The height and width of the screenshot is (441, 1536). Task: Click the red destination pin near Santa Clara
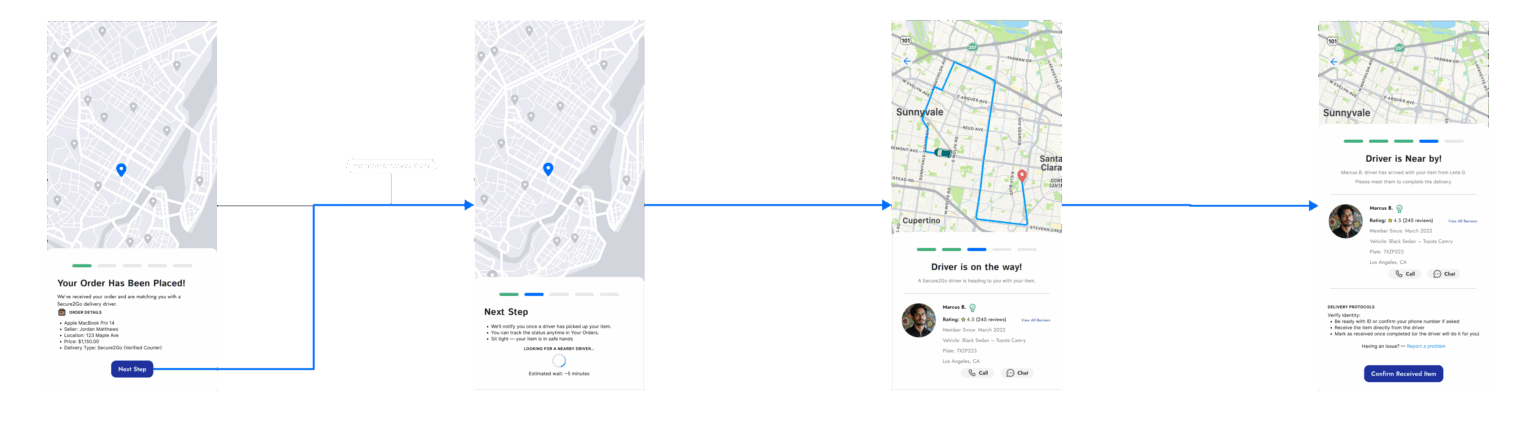click(1022, 176)
